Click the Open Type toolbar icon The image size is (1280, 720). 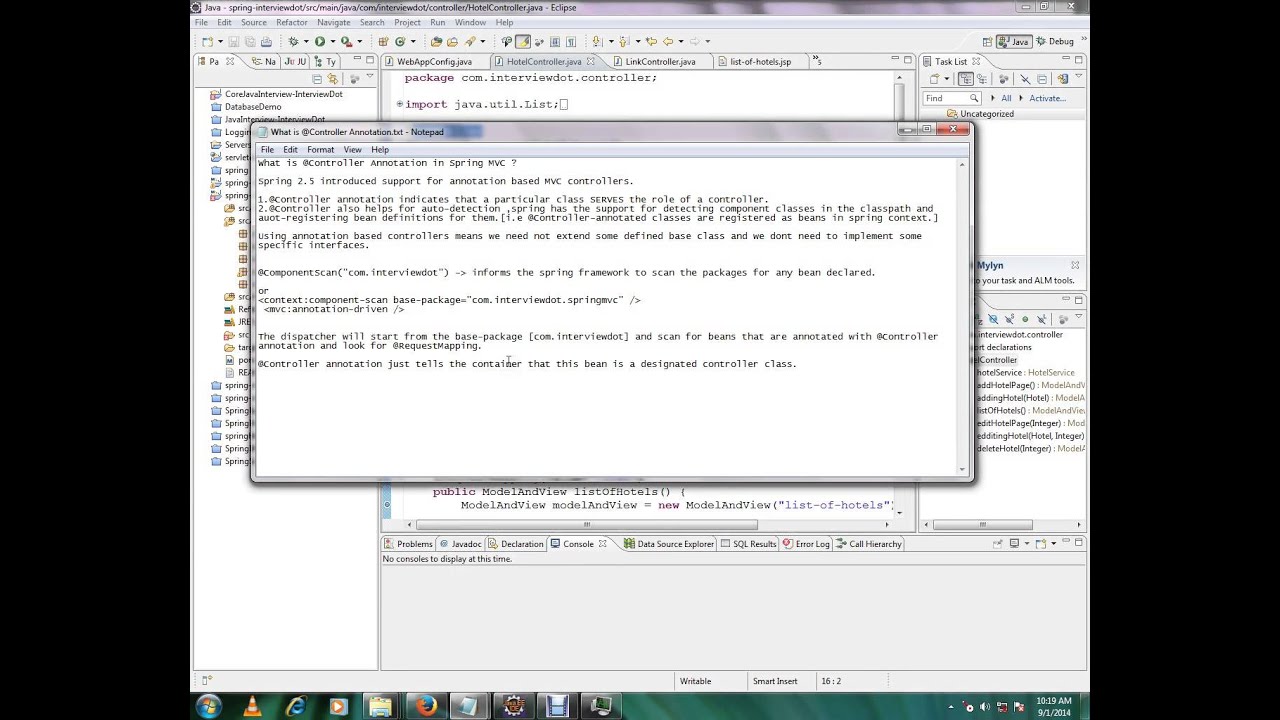coord(436,41)
